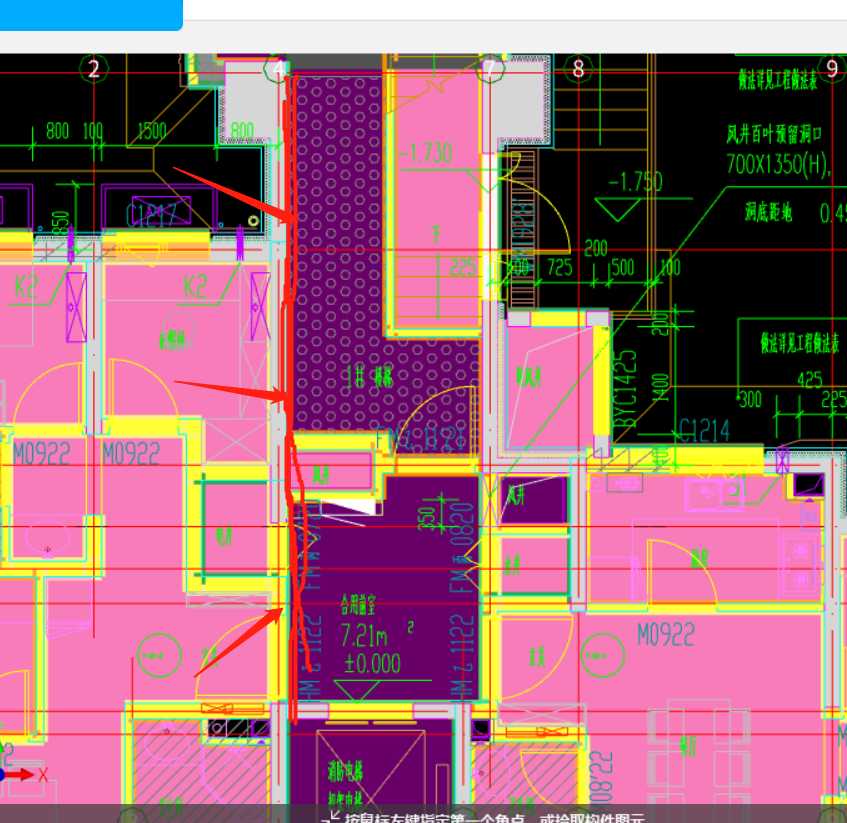Pick the dimension value 1400

pos(660,387)
